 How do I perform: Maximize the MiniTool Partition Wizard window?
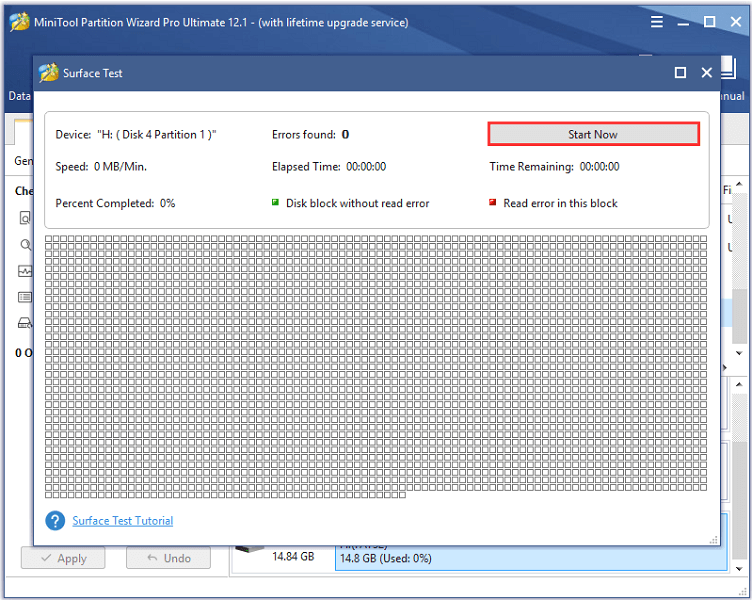[709, 22]
